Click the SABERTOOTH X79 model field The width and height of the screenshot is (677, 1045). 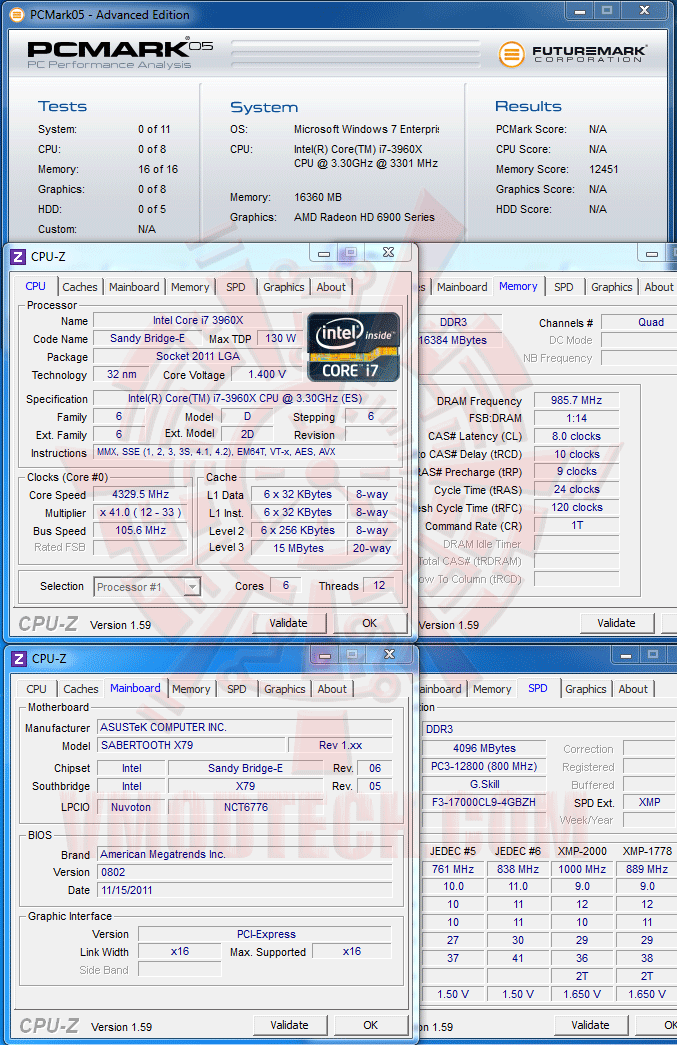pyautogui.click(x=191, y=745)
